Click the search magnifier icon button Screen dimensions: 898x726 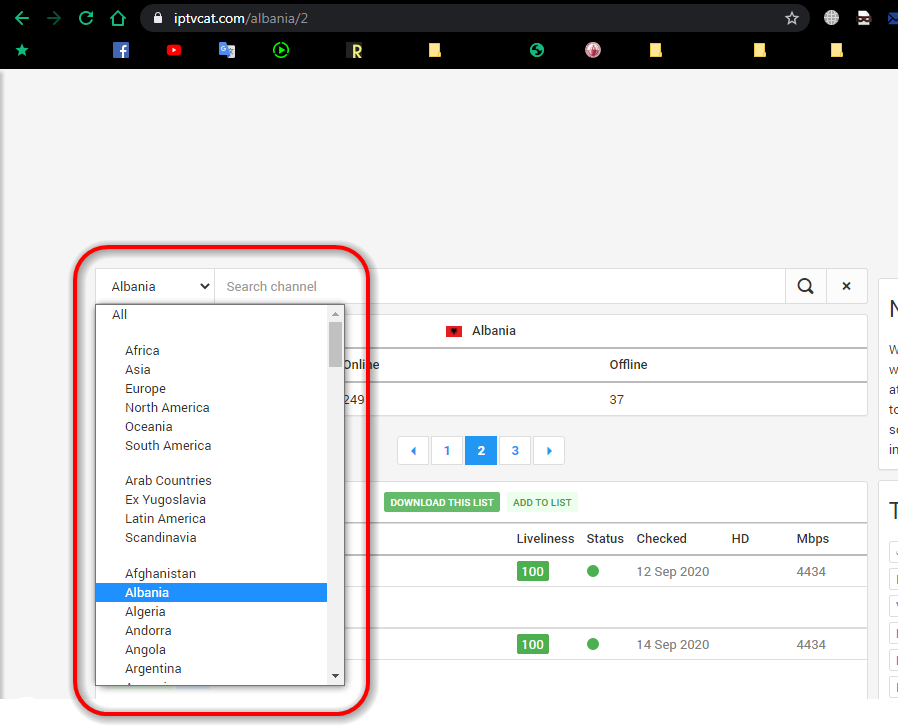tap(805, 286)
